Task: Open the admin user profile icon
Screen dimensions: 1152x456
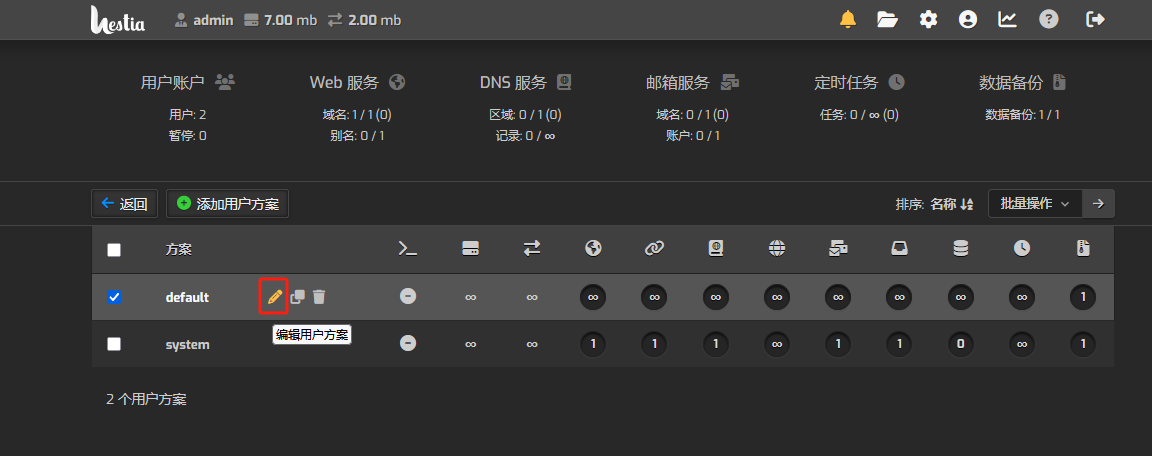Action: [x=967, y=19]
